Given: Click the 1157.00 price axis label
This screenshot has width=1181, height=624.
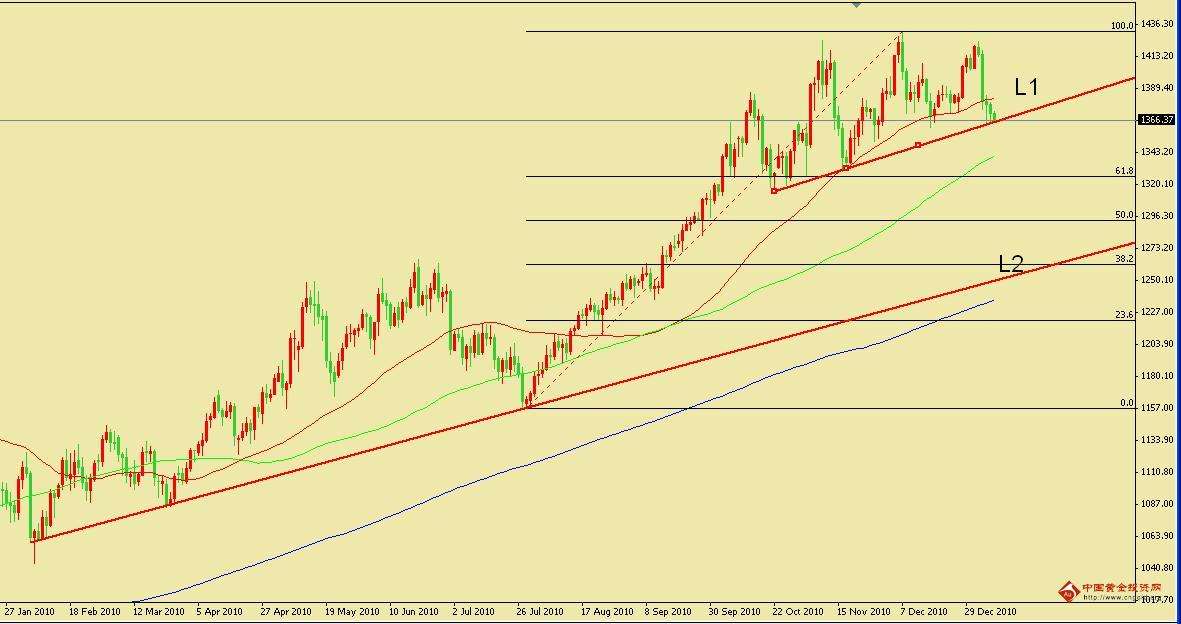Looking at the screenshot, I should [1157, 408].
